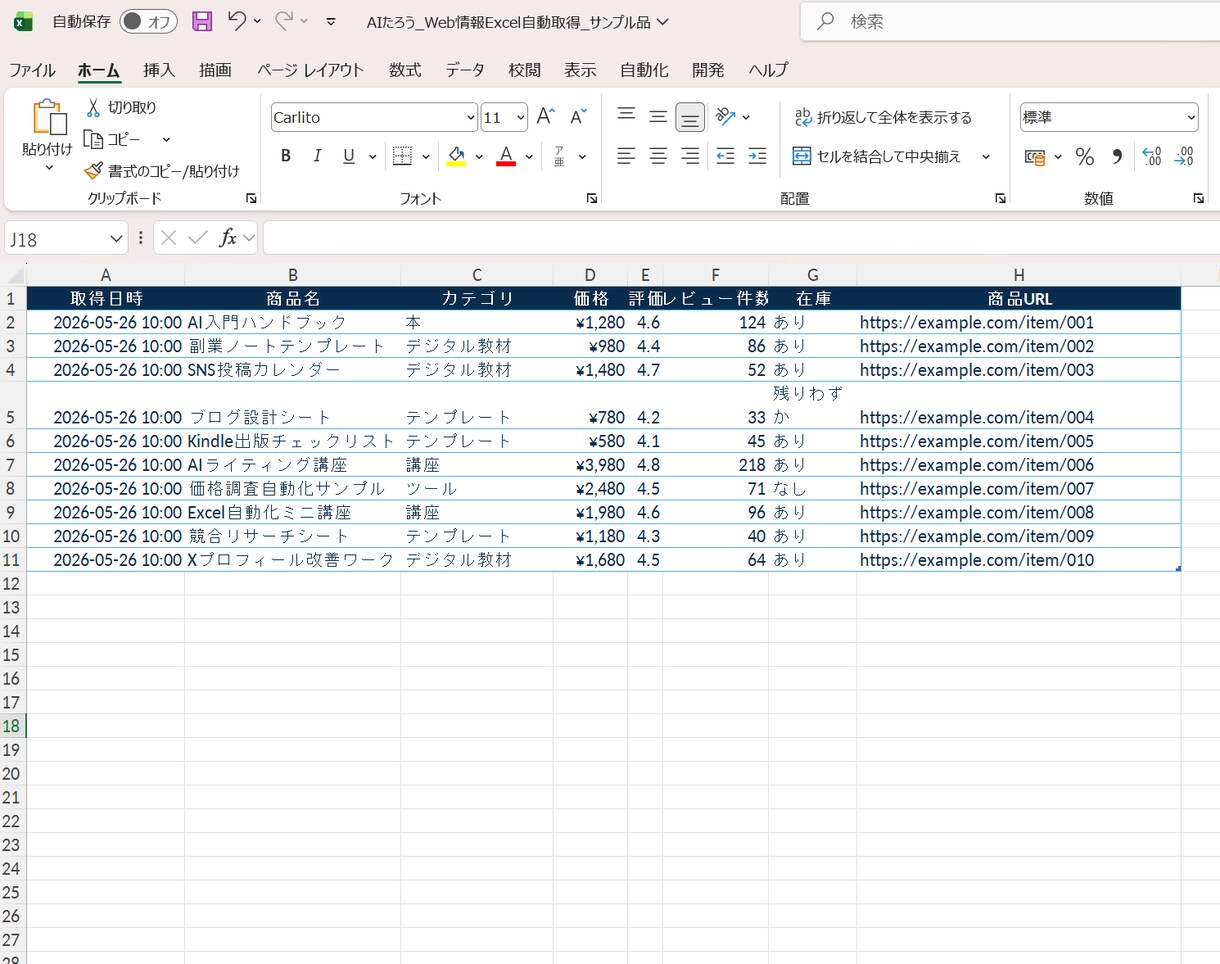Click the 切り取り scissors icon
1220x964 pixels.
[93, 107]
